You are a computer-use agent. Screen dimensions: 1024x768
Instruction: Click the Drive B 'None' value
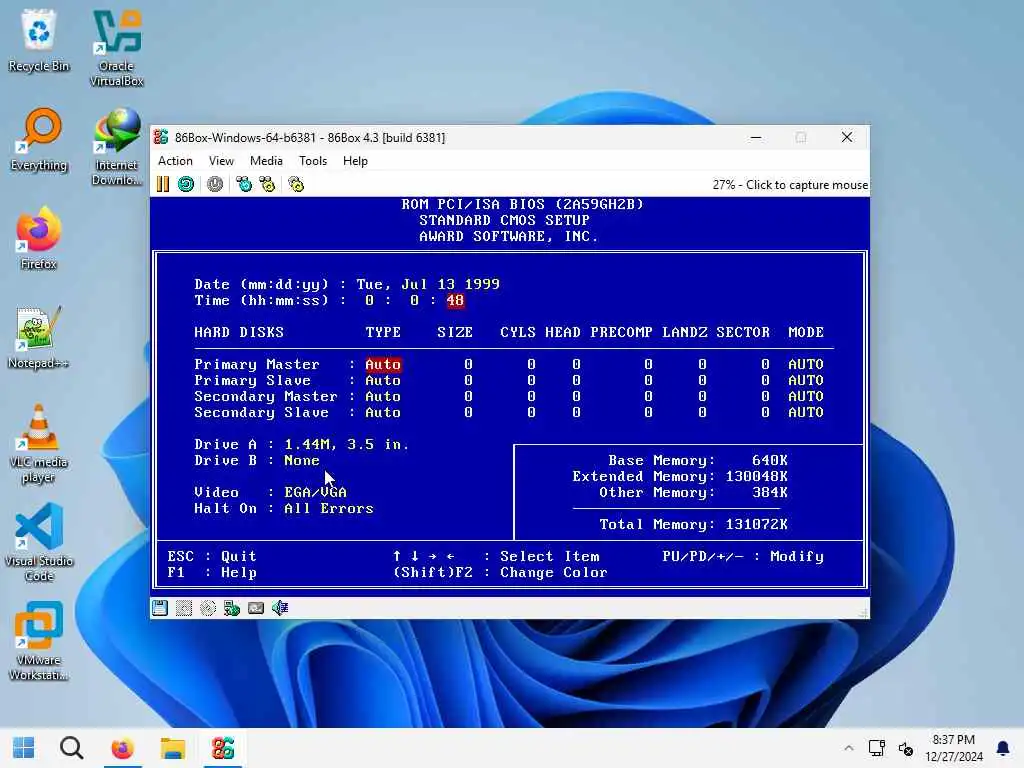[x=302, y=460]
